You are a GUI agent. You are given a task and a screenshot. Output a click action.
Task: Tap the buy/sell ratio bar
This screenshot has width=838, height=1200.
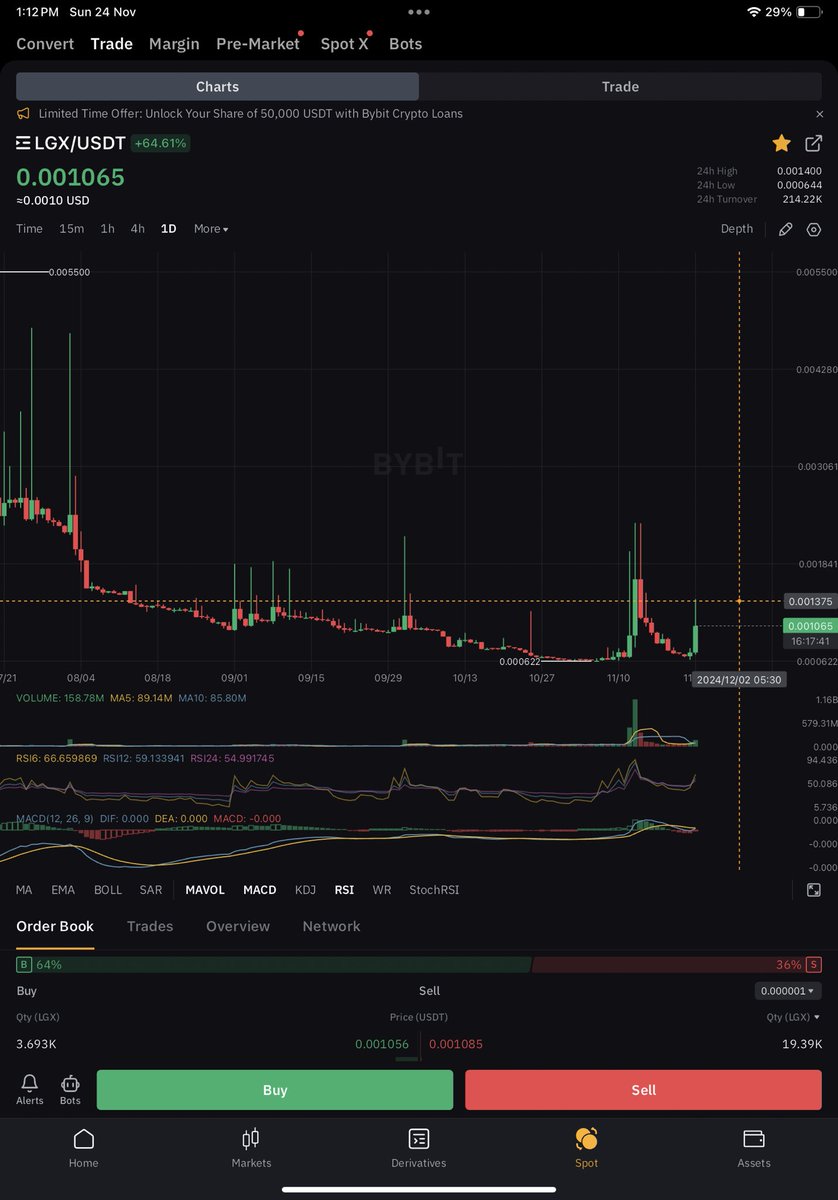(419, 965)
